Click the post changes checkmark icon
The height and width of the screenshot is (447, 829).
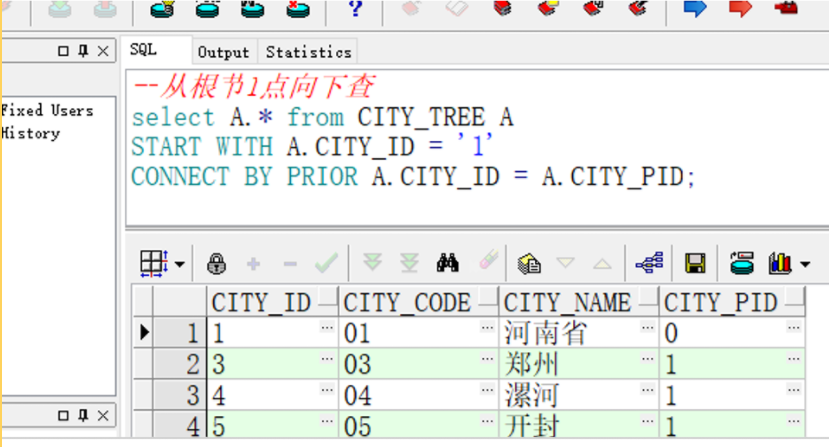pos(326,262)
